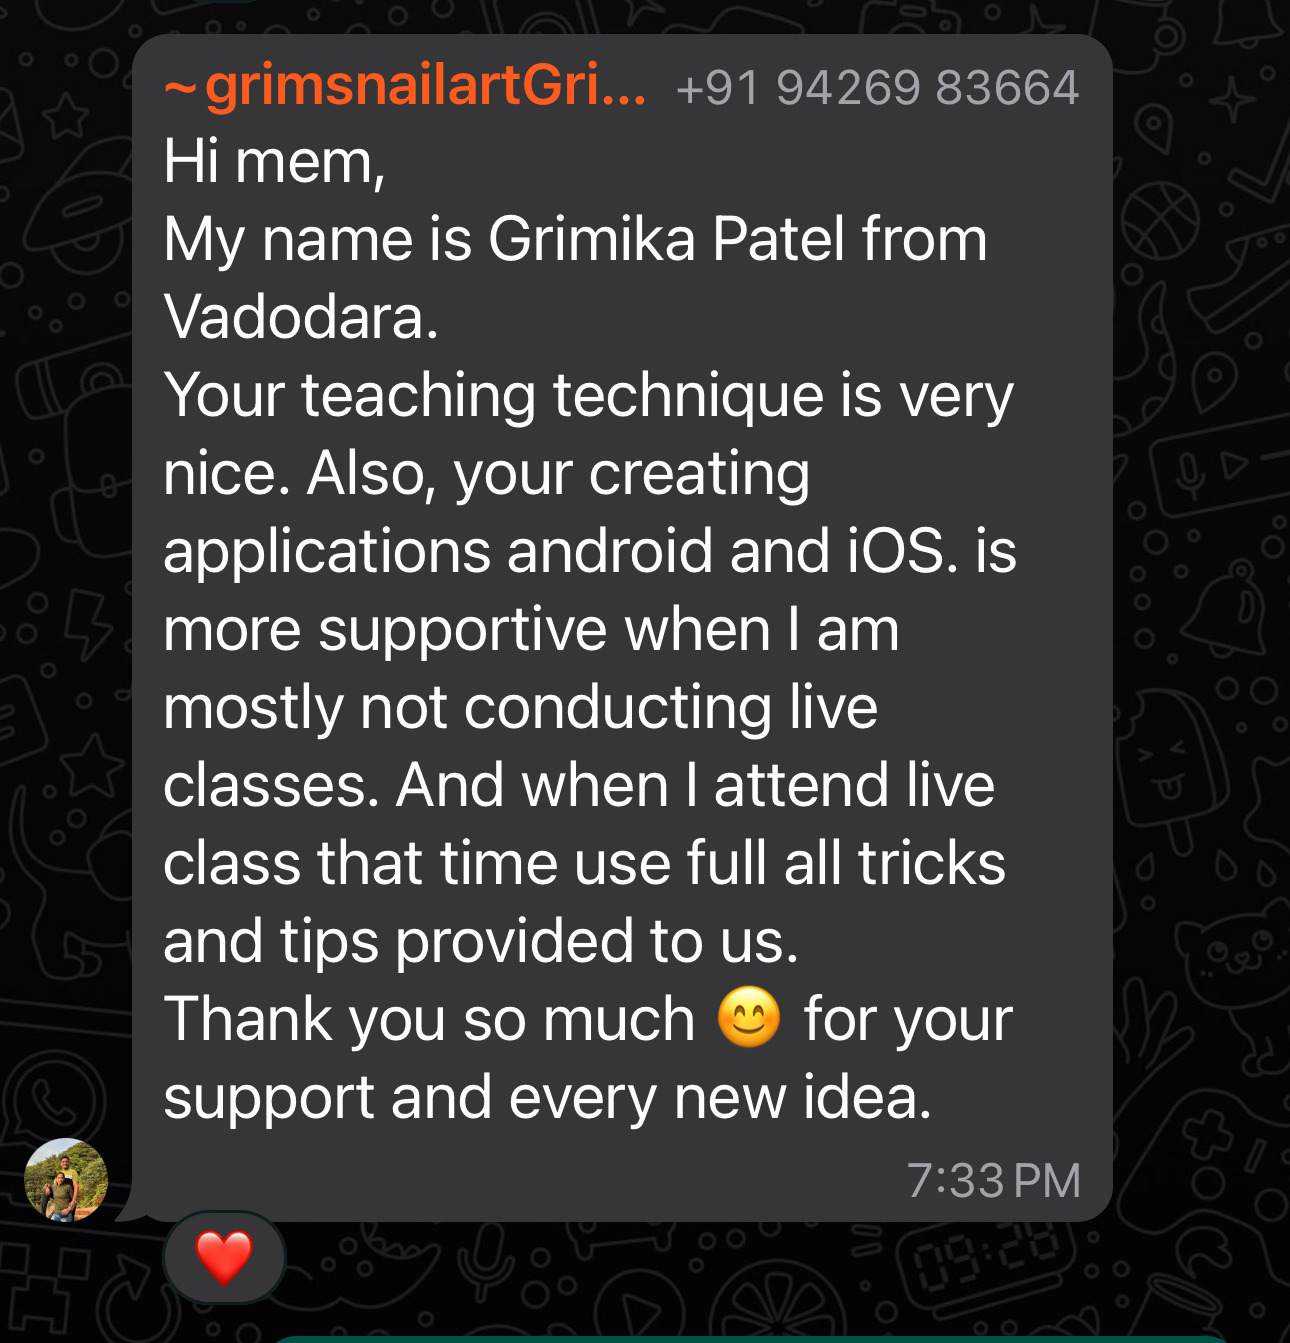This screenshot has height=1343, width=1290.
Task: Click the word "classes." in the message
Action: (x=272, y=786)
